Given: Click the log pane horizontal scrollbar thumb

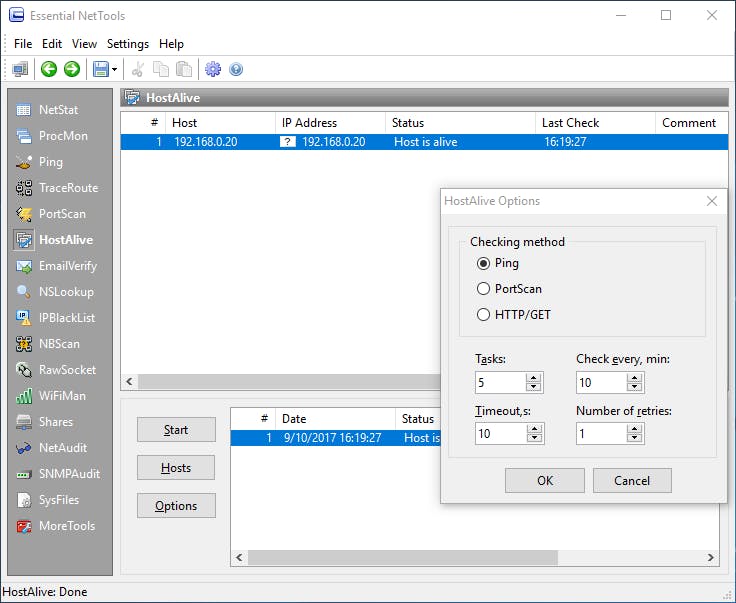Looking at the screenshot, I should (403, 557).
